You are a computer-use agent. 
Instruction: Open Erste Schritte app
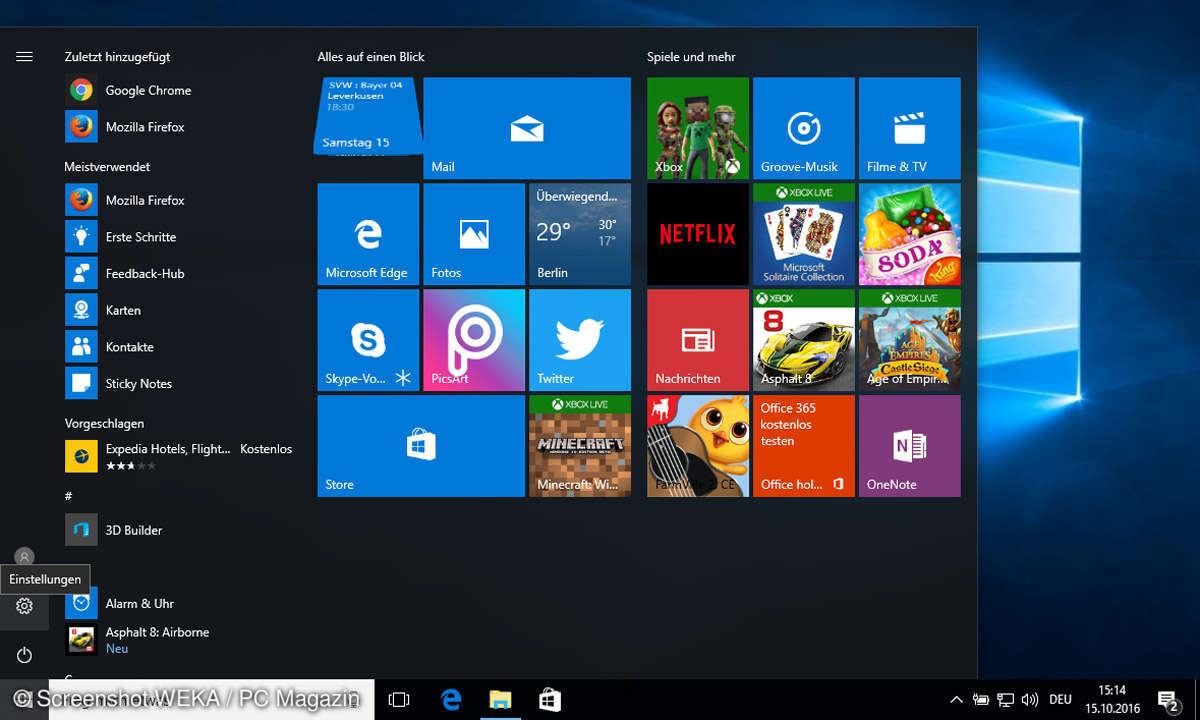tap(180, 237)
